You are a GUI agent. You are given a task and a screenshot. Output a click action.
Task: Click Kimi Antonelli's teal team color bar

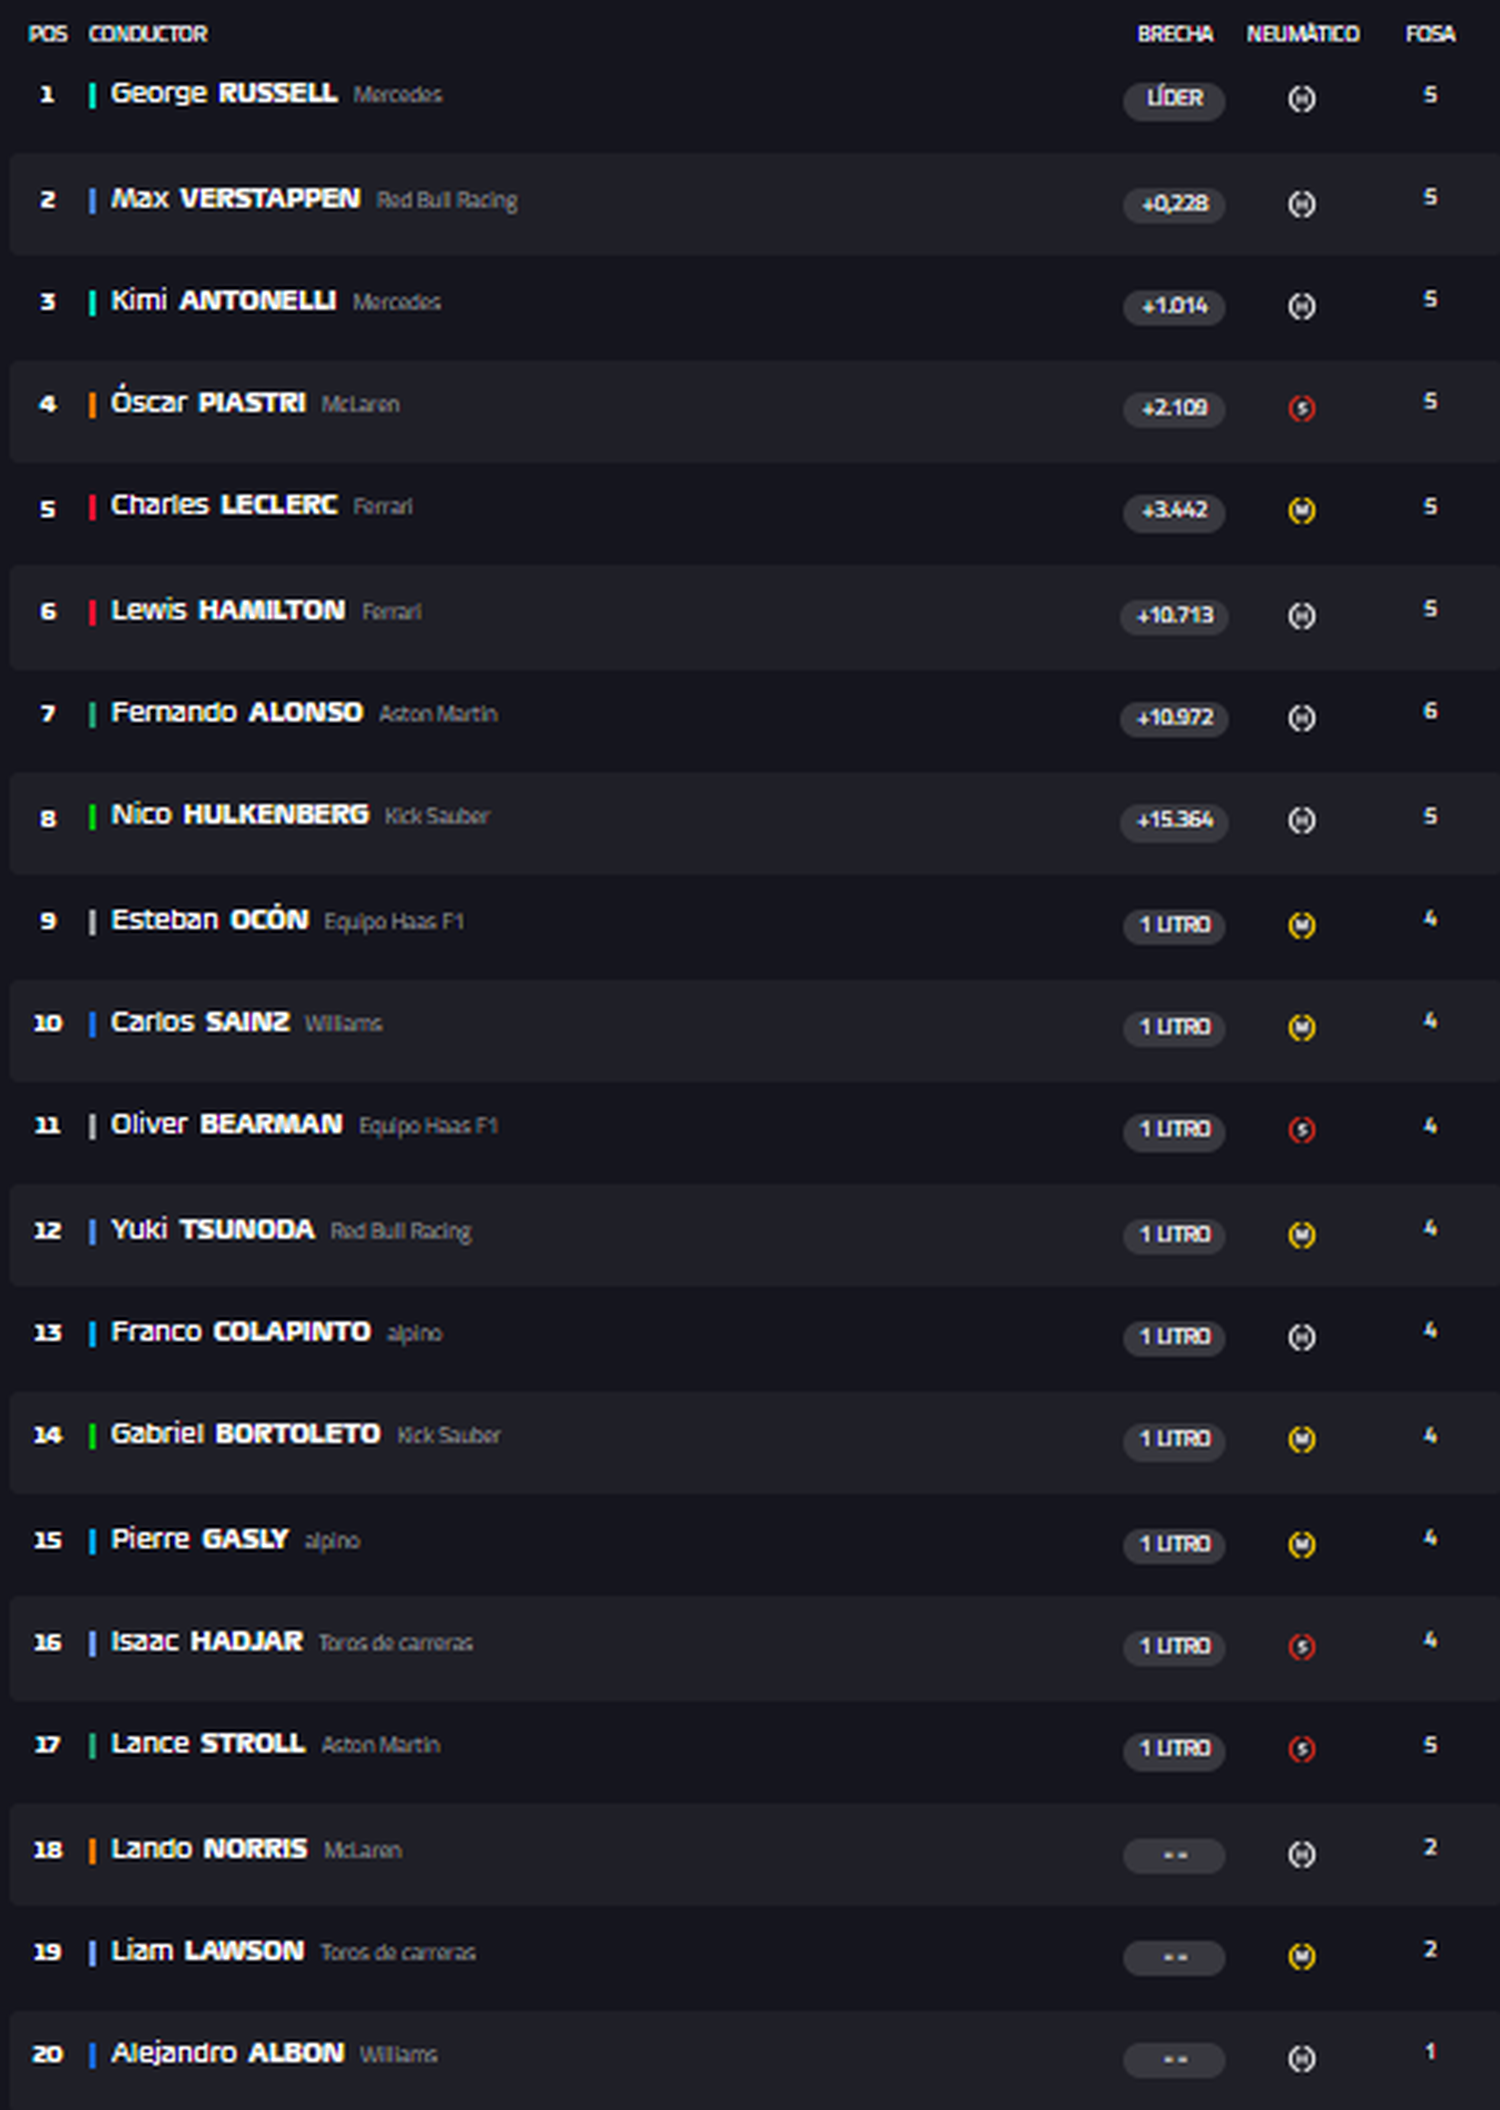(x=92, y=303)
